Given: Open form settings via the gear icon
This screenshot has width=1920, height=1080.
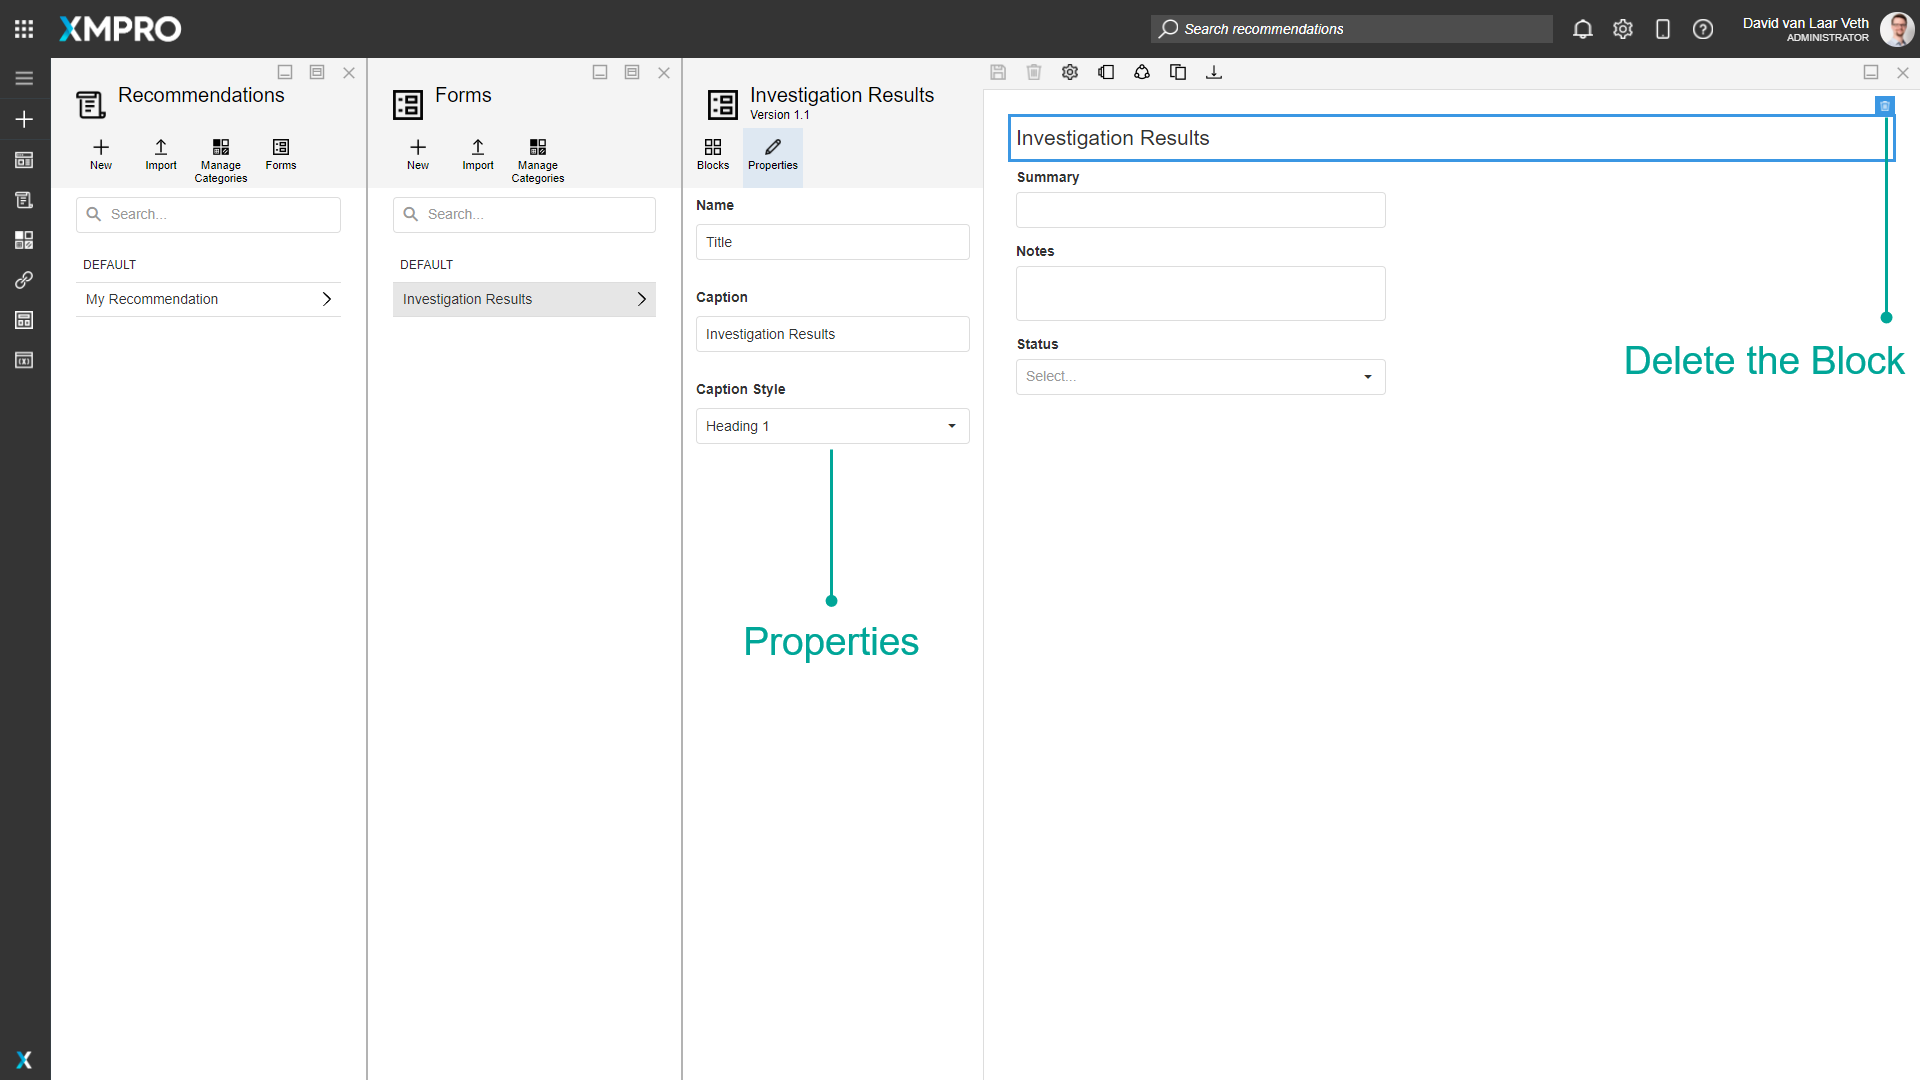Looking at the screenshot, I should [x=1070, y=72].
